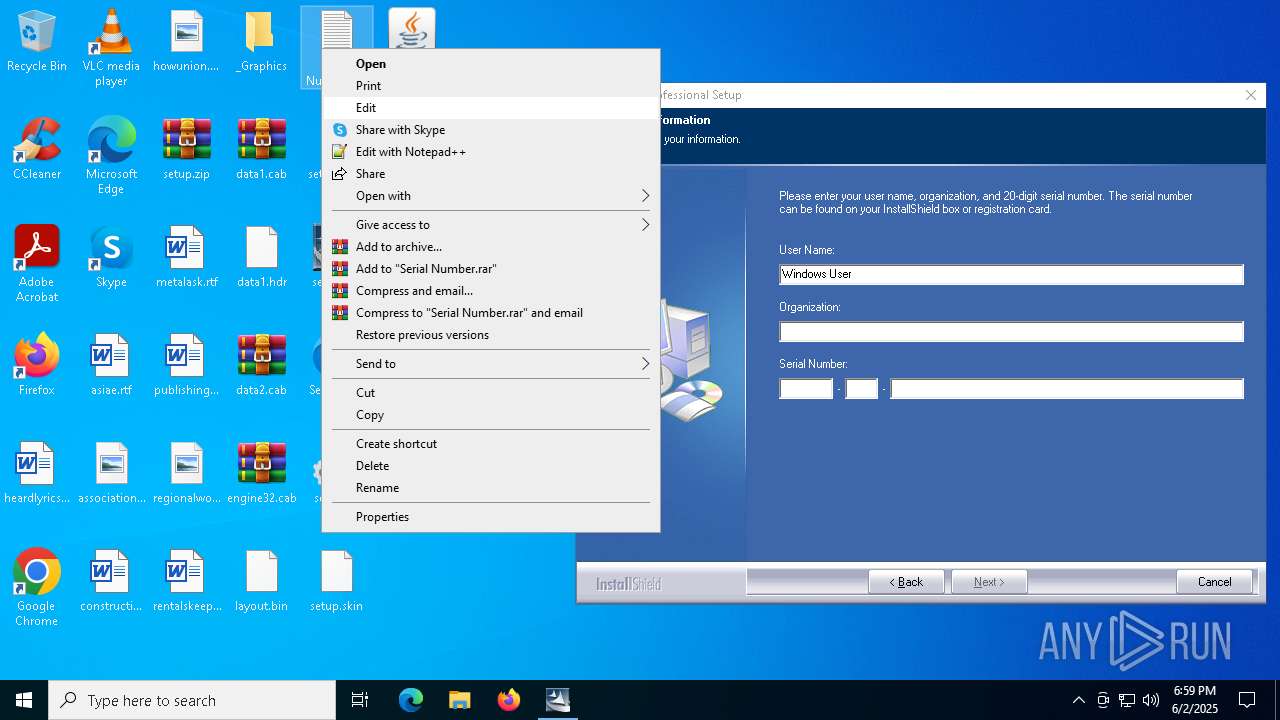Choose Edit with Notepad++
The image size is (1280, 720).
pyautogui.click(x=490, y=152)
